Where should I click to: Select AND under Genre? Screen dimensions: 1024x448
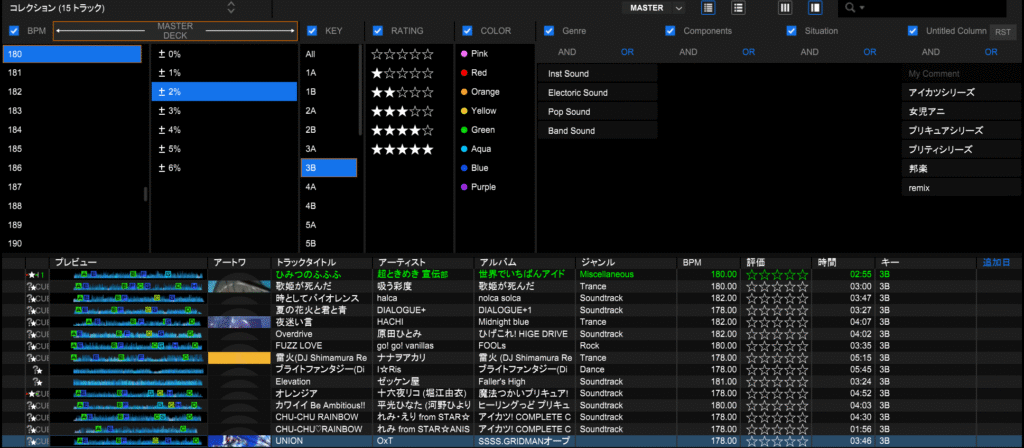567,52
